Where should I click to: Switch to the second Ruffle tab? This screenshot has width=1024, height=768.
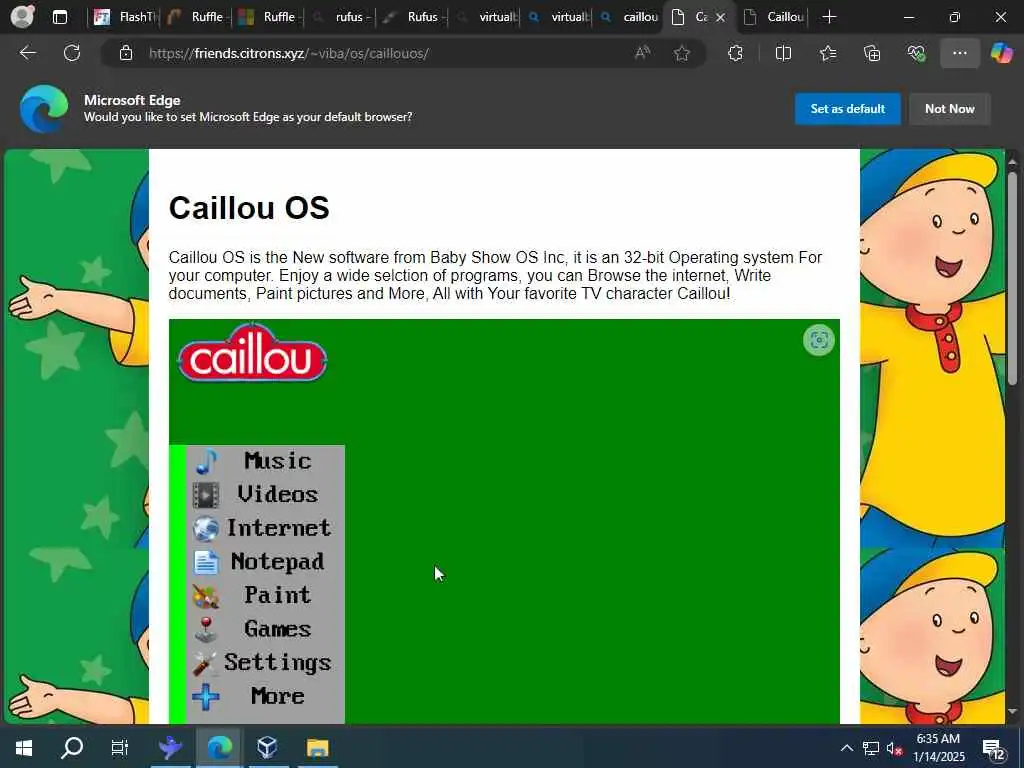(x=266, y=17)
